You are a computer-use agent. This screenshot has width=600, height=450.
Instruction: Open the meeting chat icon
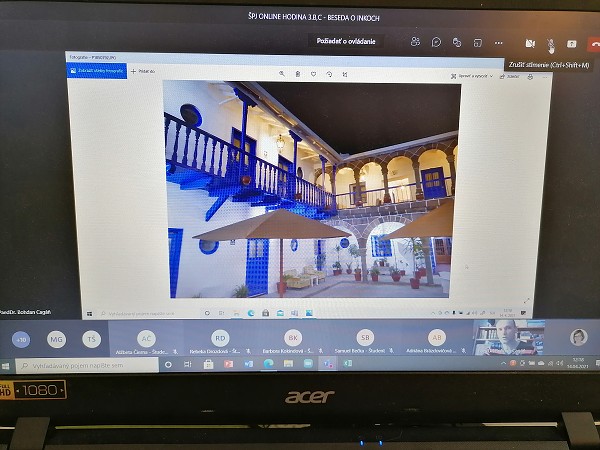[x=436, y=42]
